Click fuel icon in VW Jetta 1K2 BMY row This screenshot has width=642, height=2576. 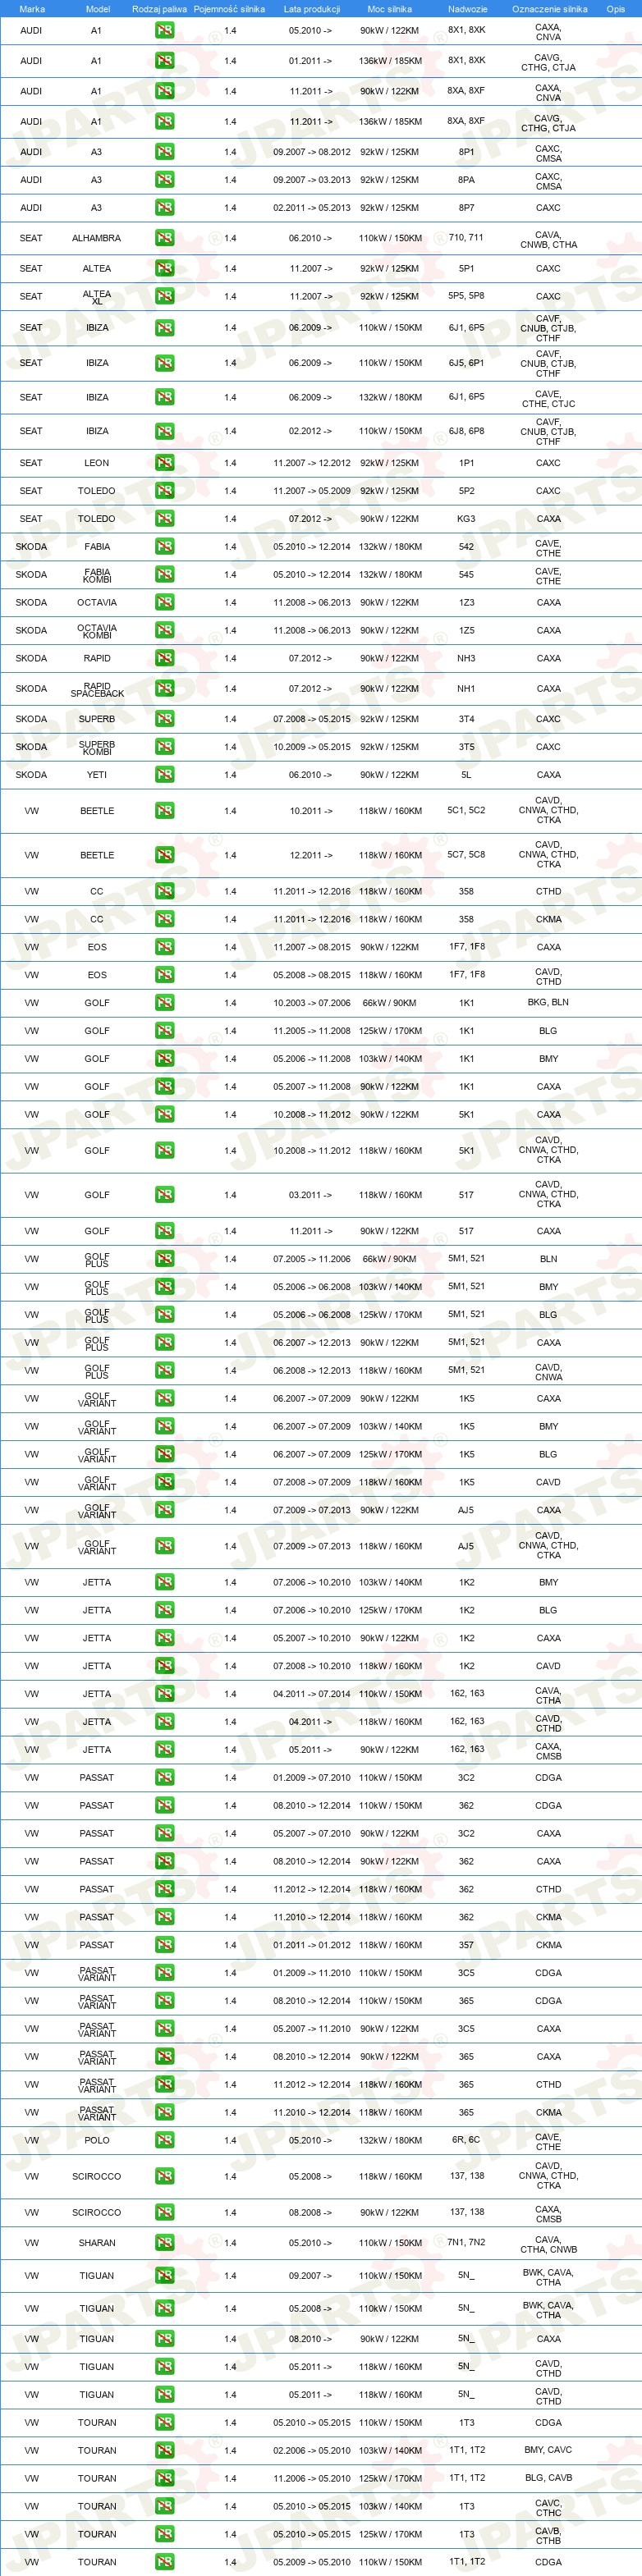164,1583
